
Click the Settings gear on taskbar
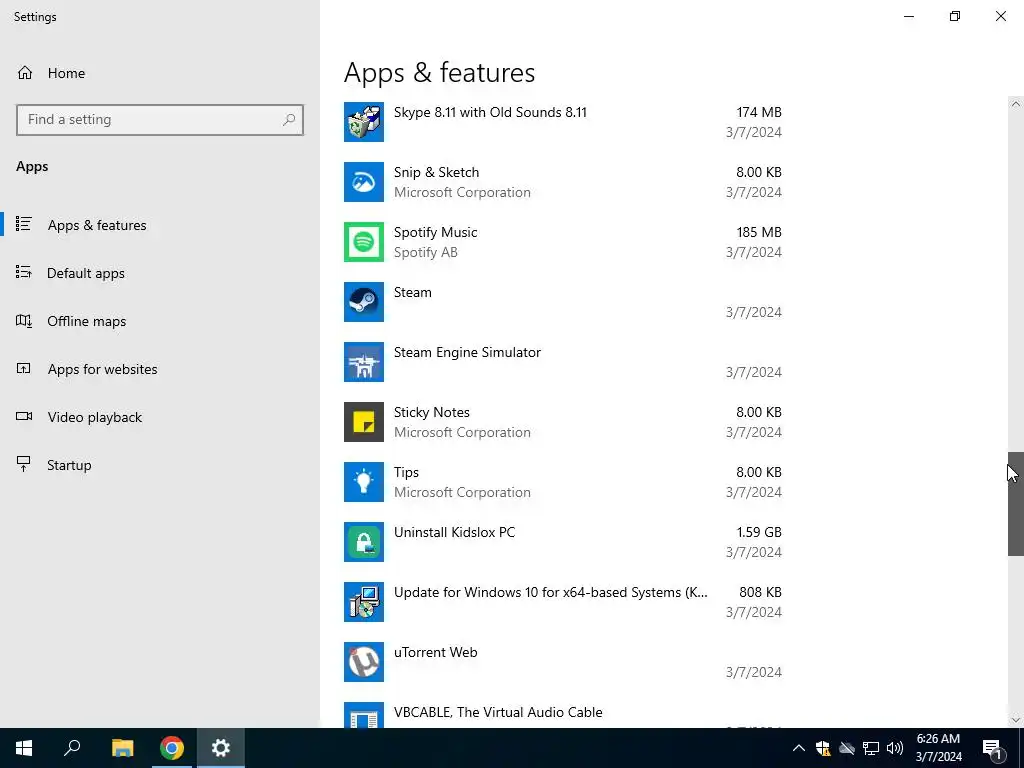[x=221, y=748]
